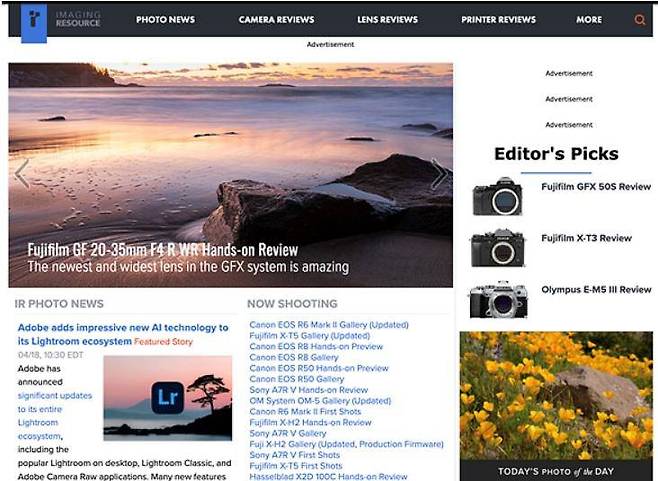Open Sony A7R V Gallery link

click(287, 433)
